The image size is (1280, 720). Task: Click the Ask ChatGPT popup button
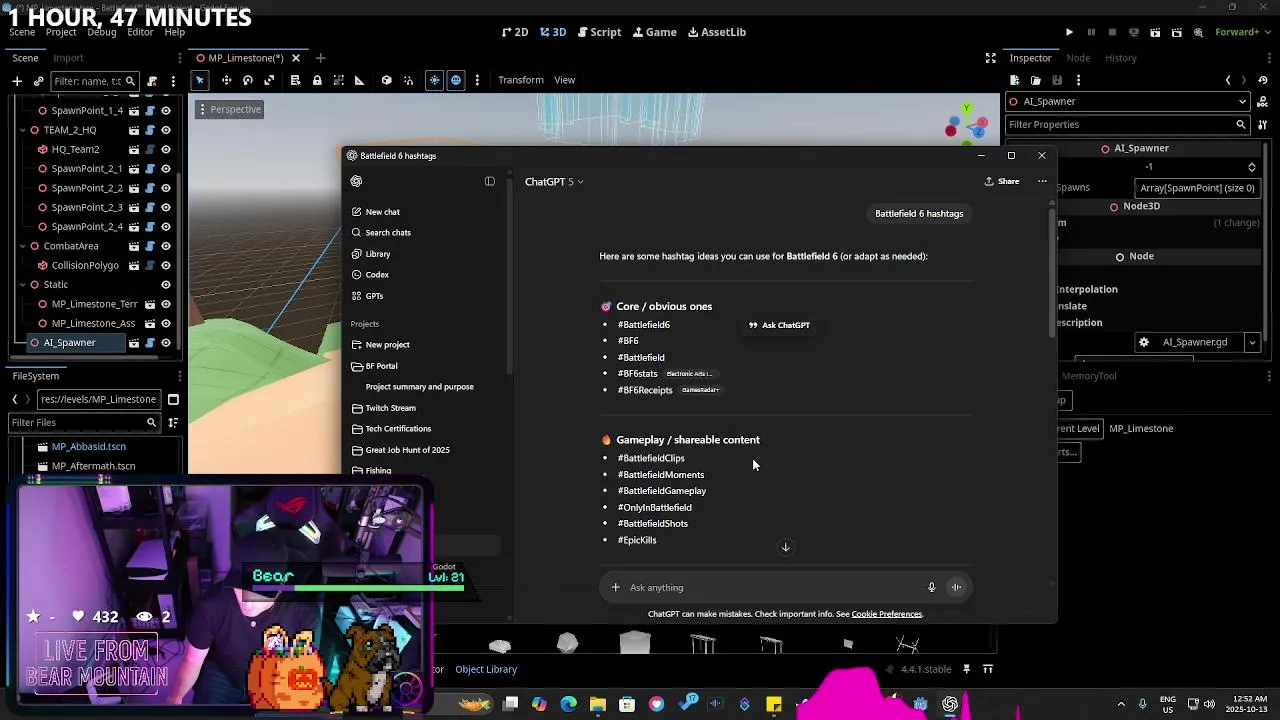[780, 325]
